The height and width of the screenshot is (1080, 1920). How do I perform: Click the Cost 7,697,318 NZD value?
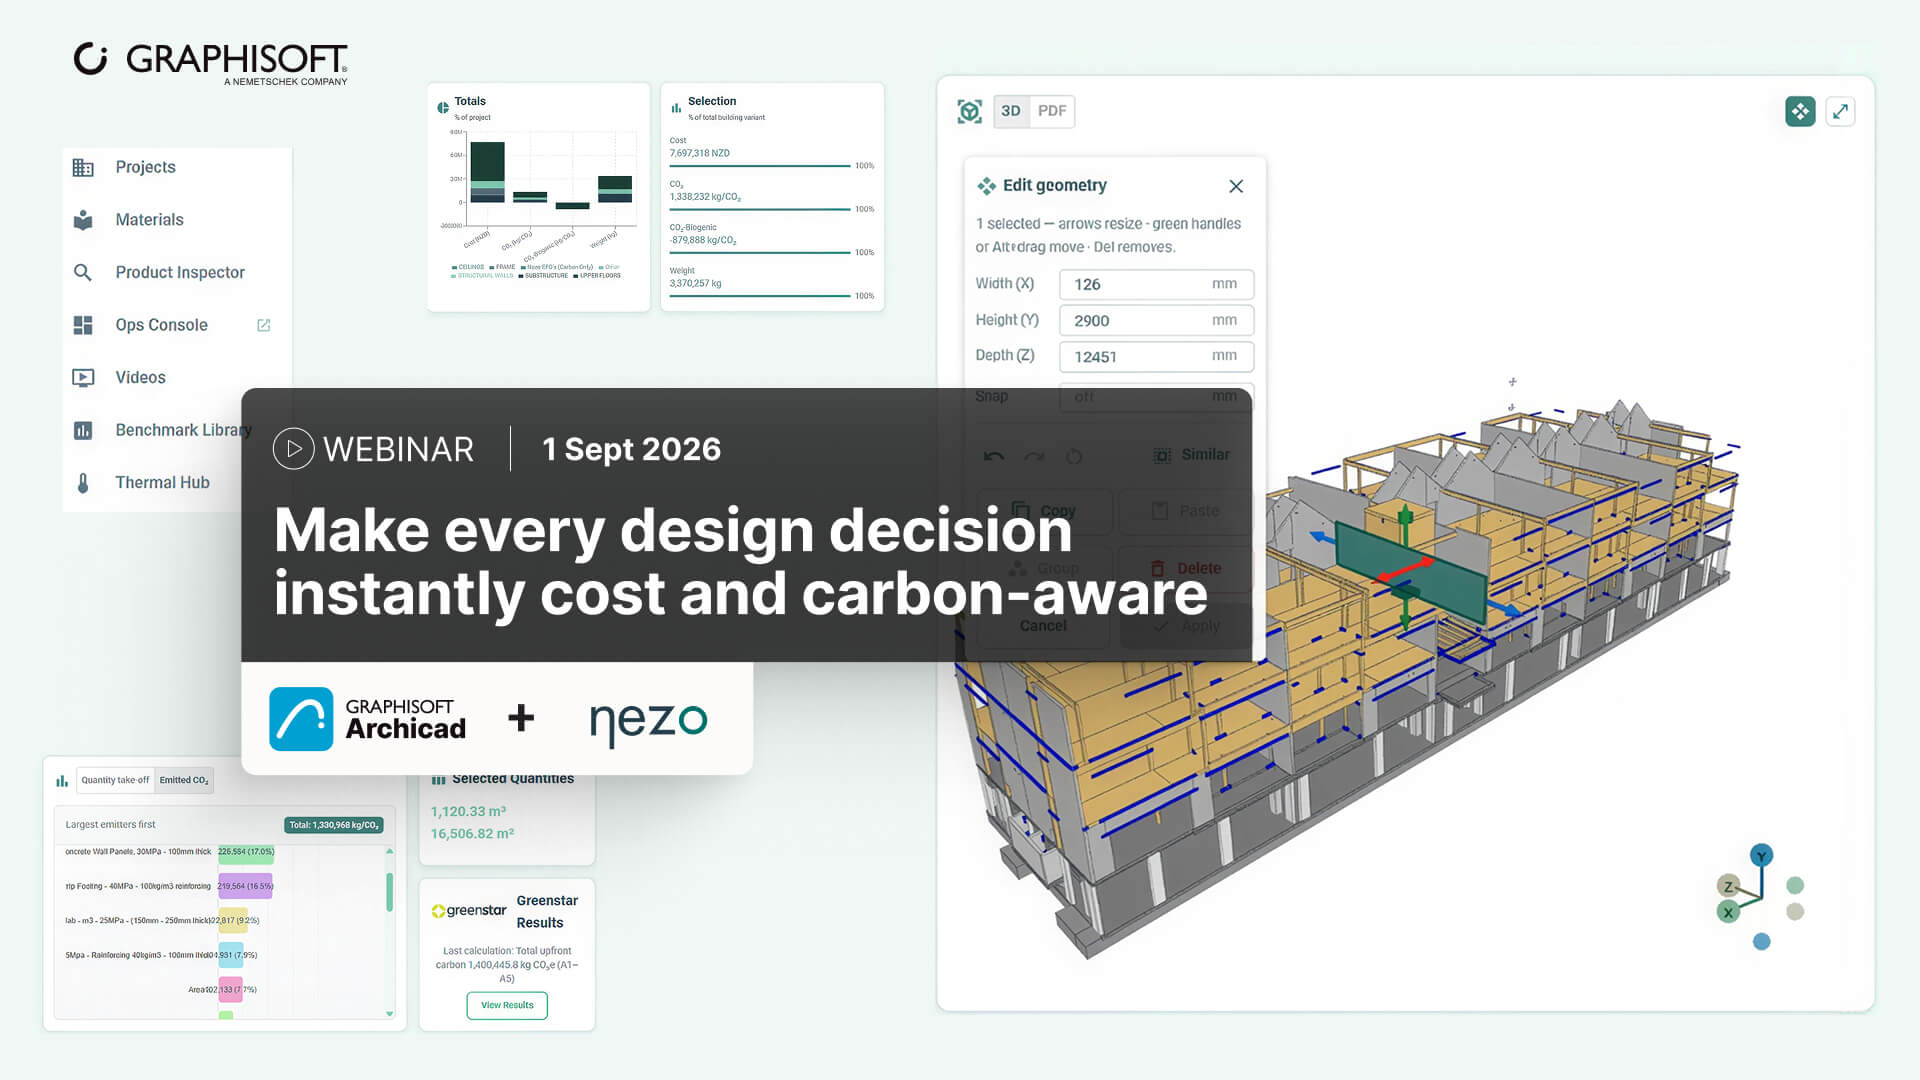[x=700, y=153]
